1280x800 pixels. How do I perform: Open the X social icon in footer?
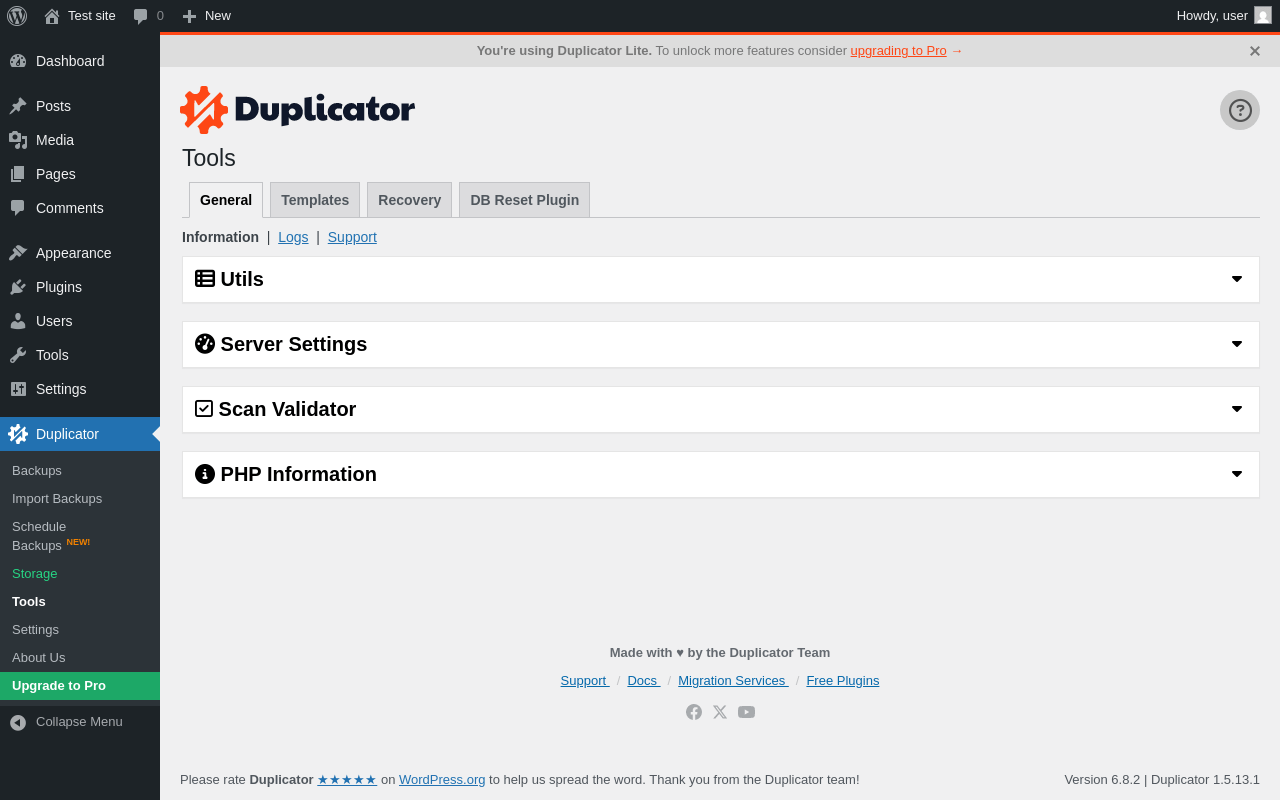[720, 712]
